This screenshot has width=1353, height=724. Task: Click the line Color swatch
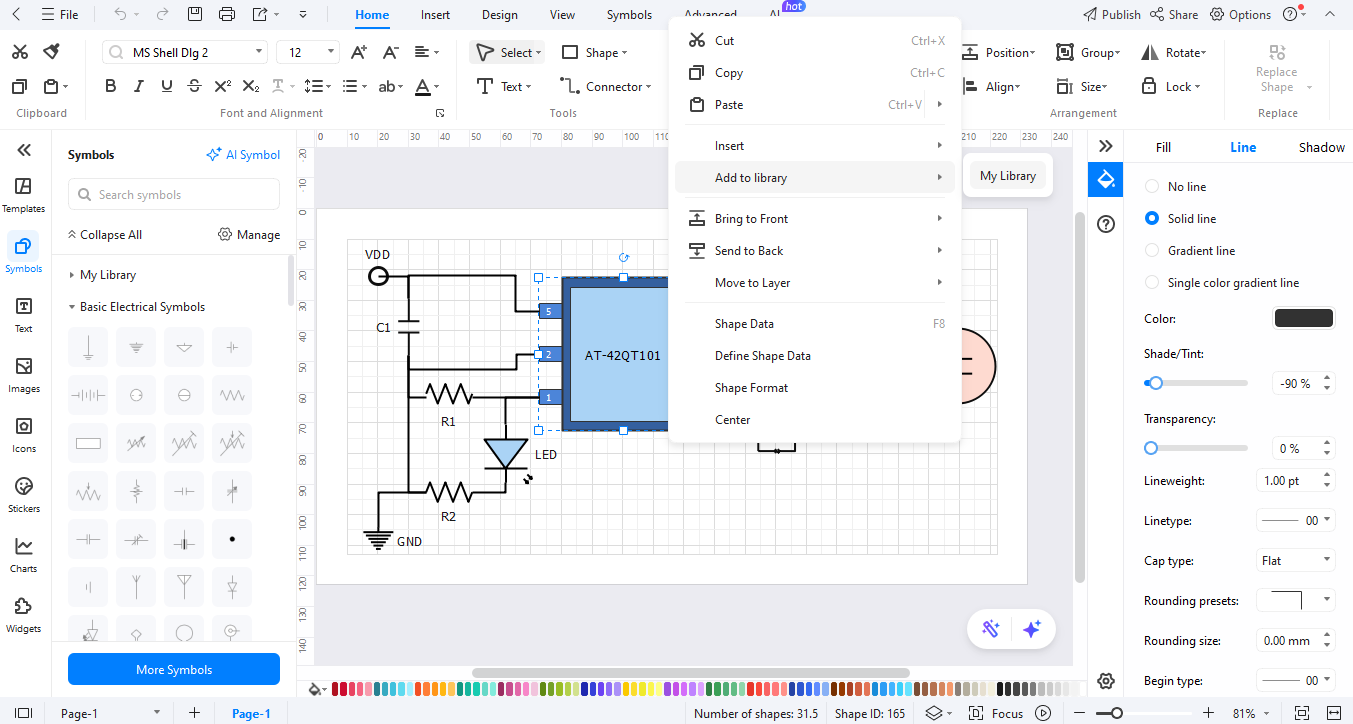pos(1303,318)
